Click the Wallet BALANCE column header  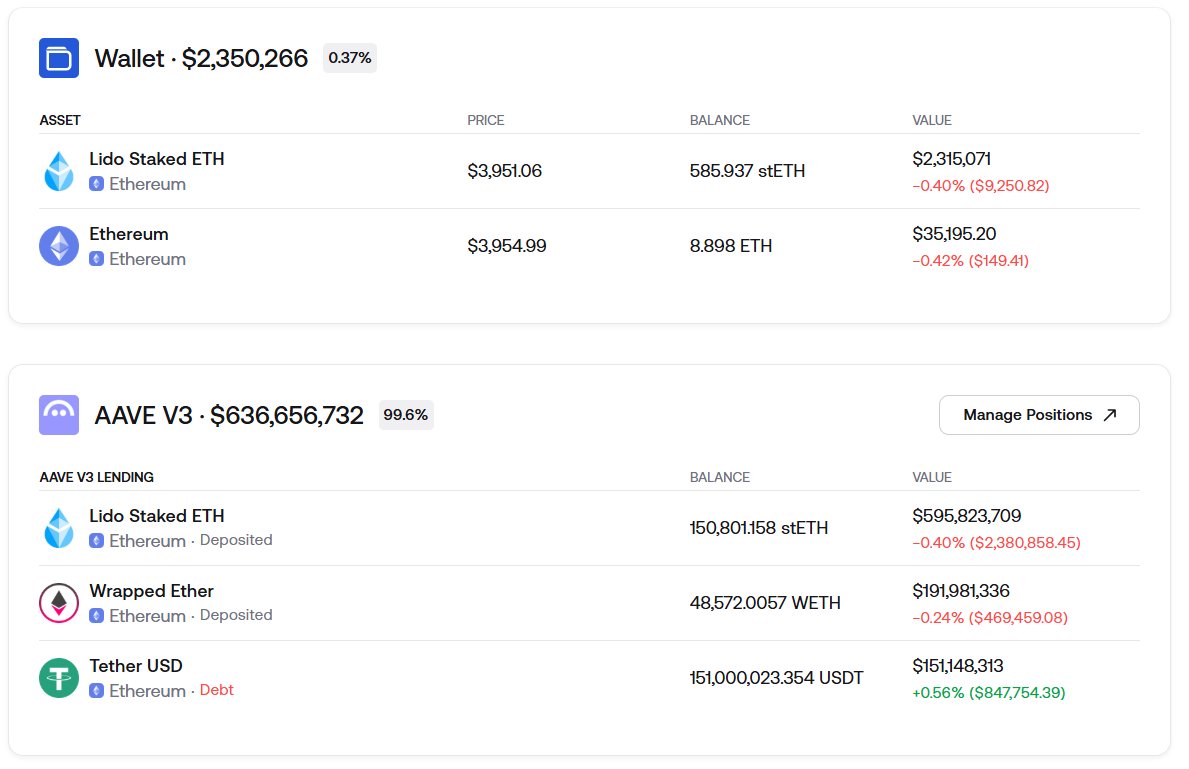(719, 120)
